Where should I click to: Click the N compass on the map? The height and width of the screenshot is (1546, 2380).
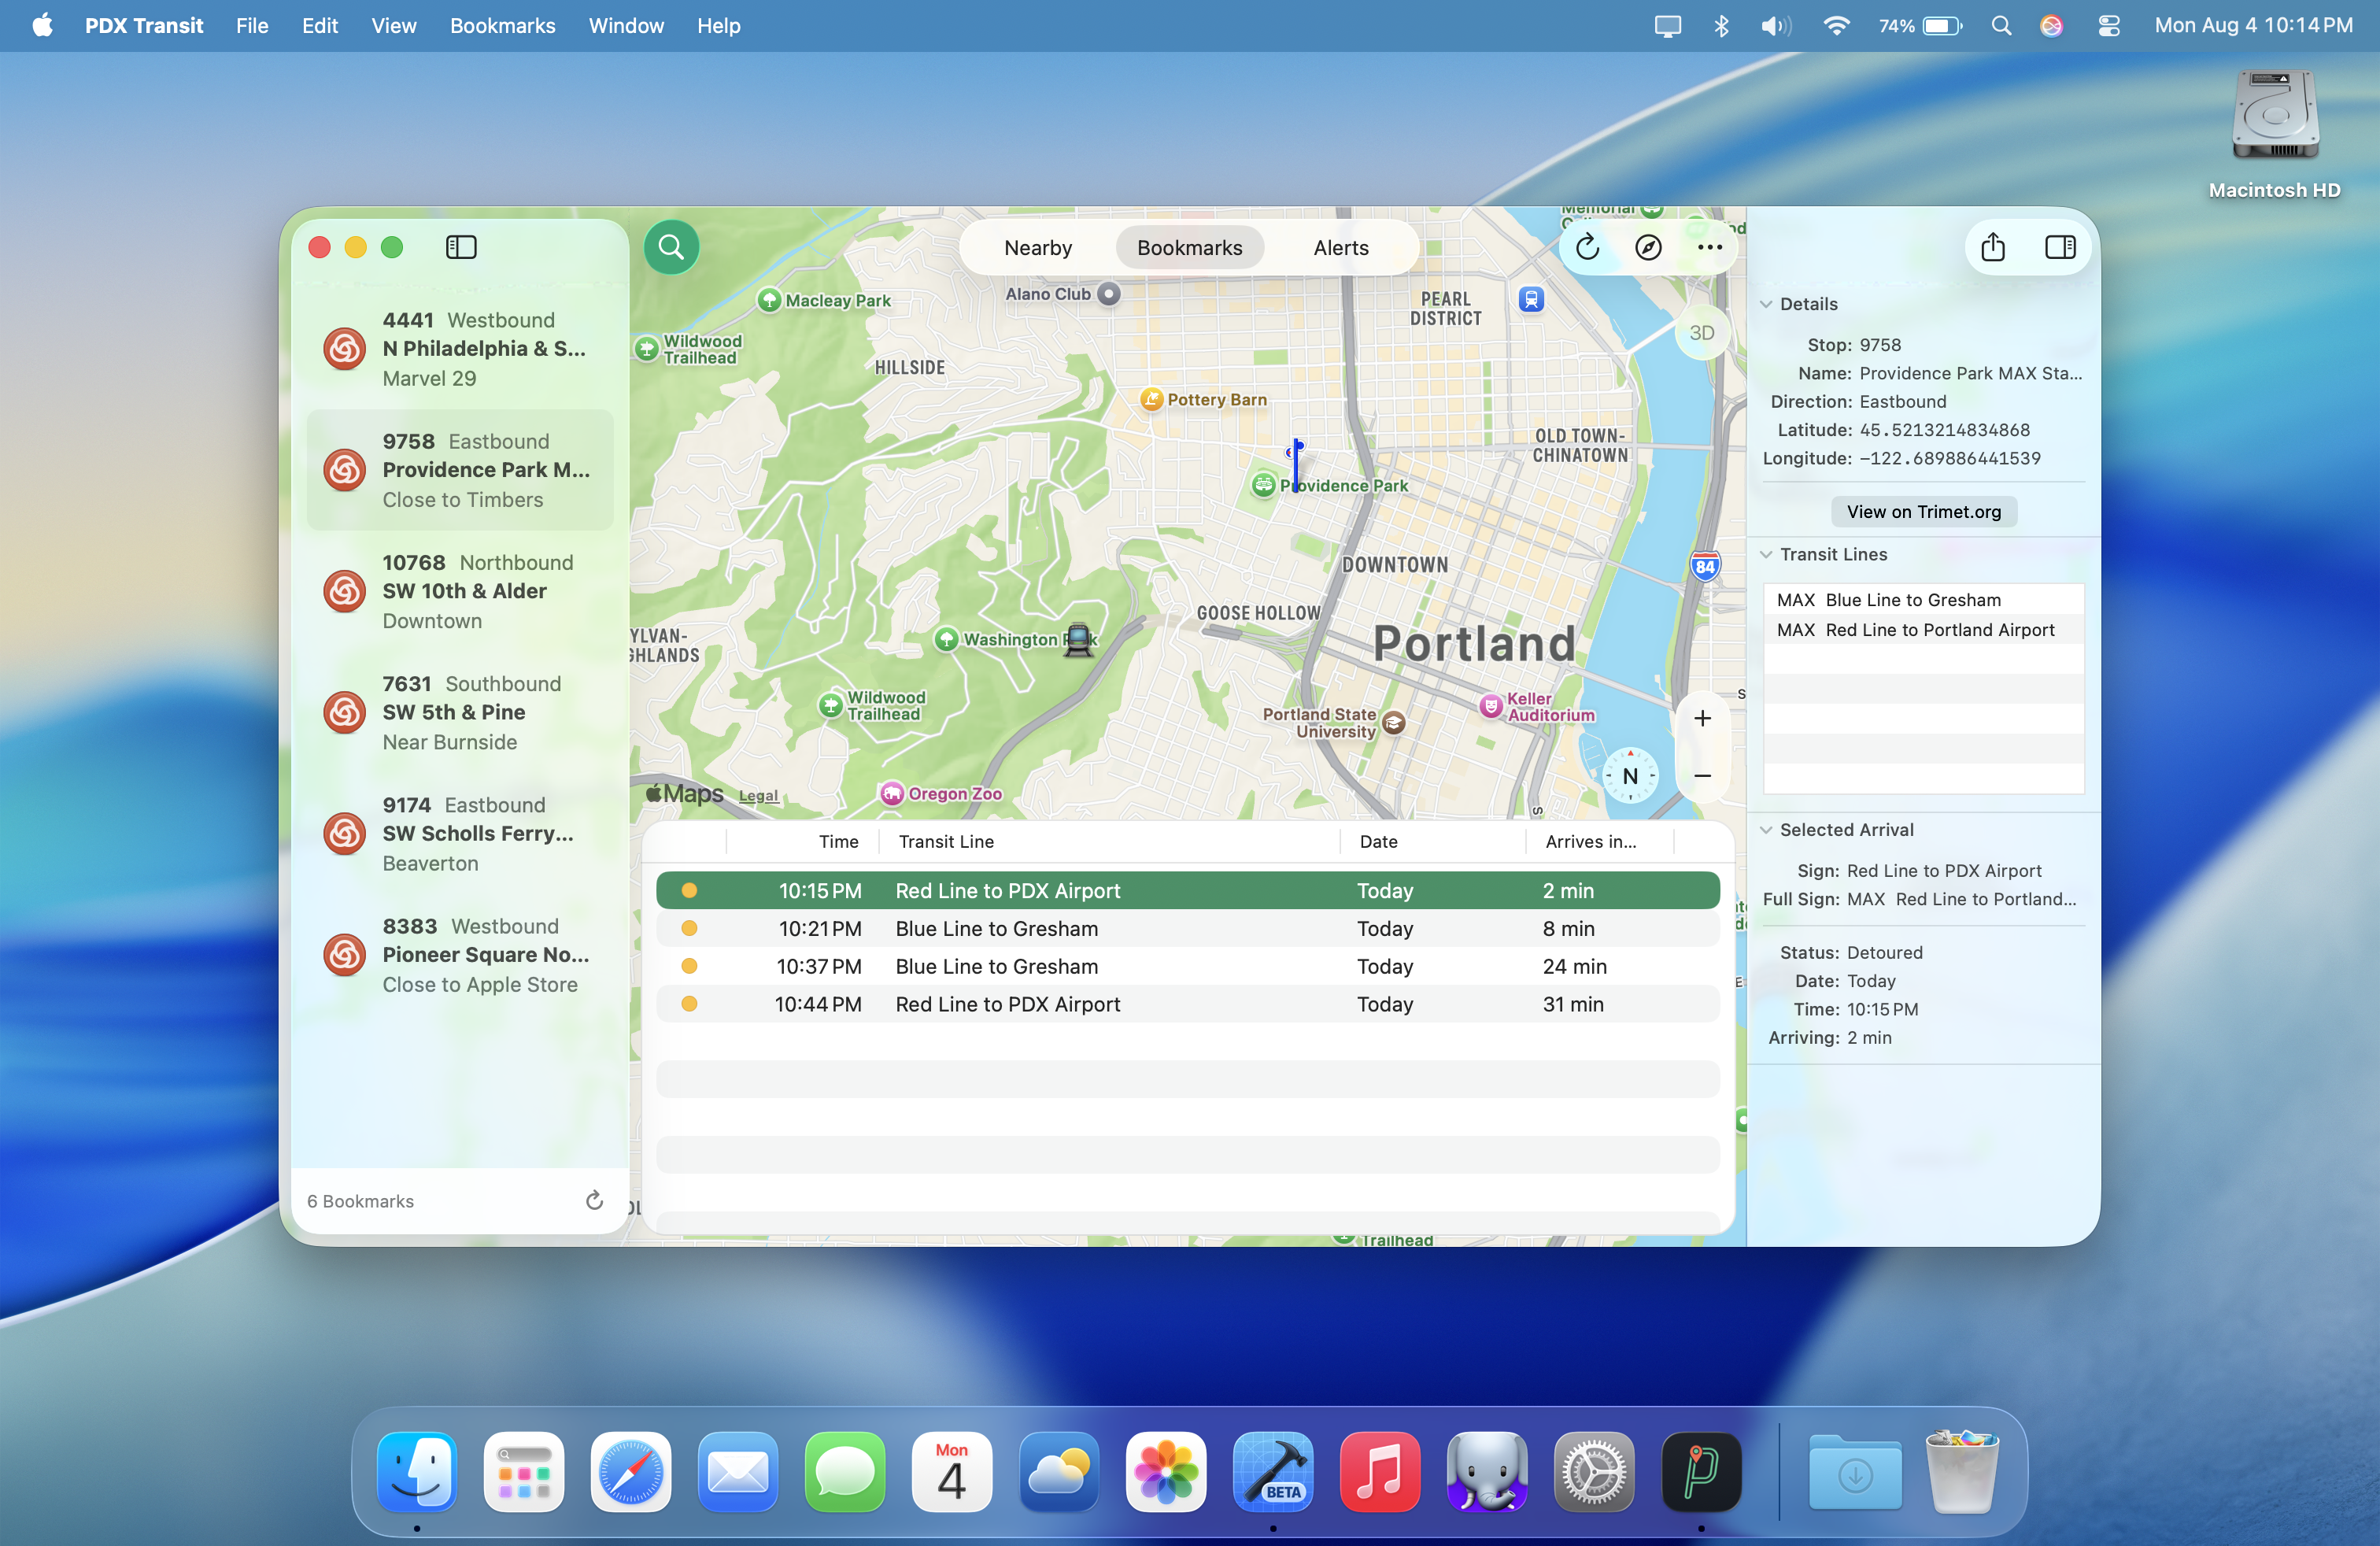point(1630,776)
